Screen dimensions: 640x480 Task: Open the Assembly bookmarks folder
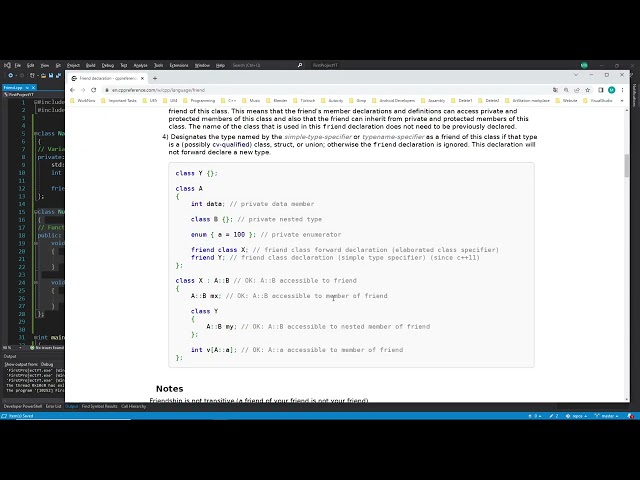(433, 100)
